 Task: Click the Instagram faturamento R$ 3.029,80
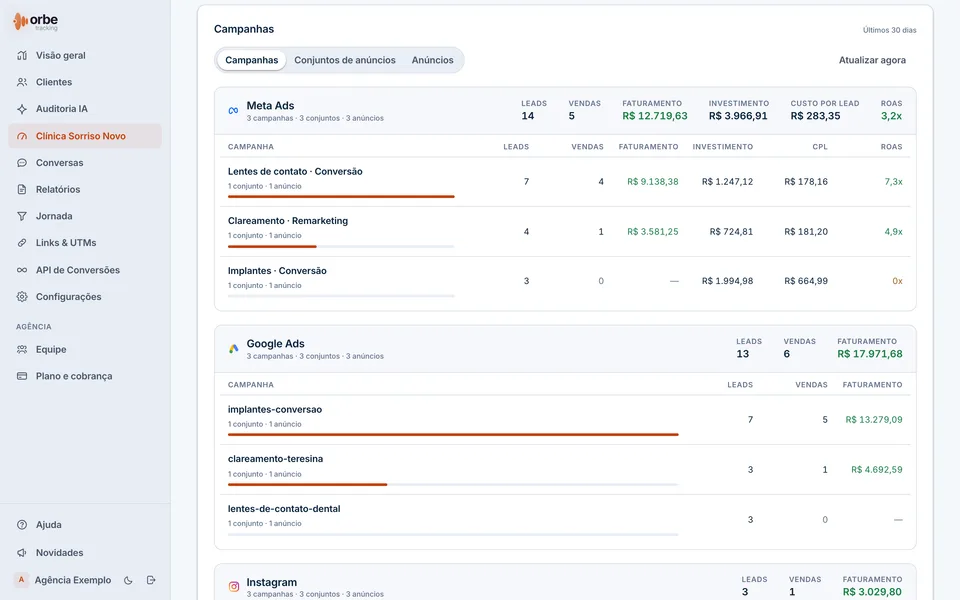(872, 592)
